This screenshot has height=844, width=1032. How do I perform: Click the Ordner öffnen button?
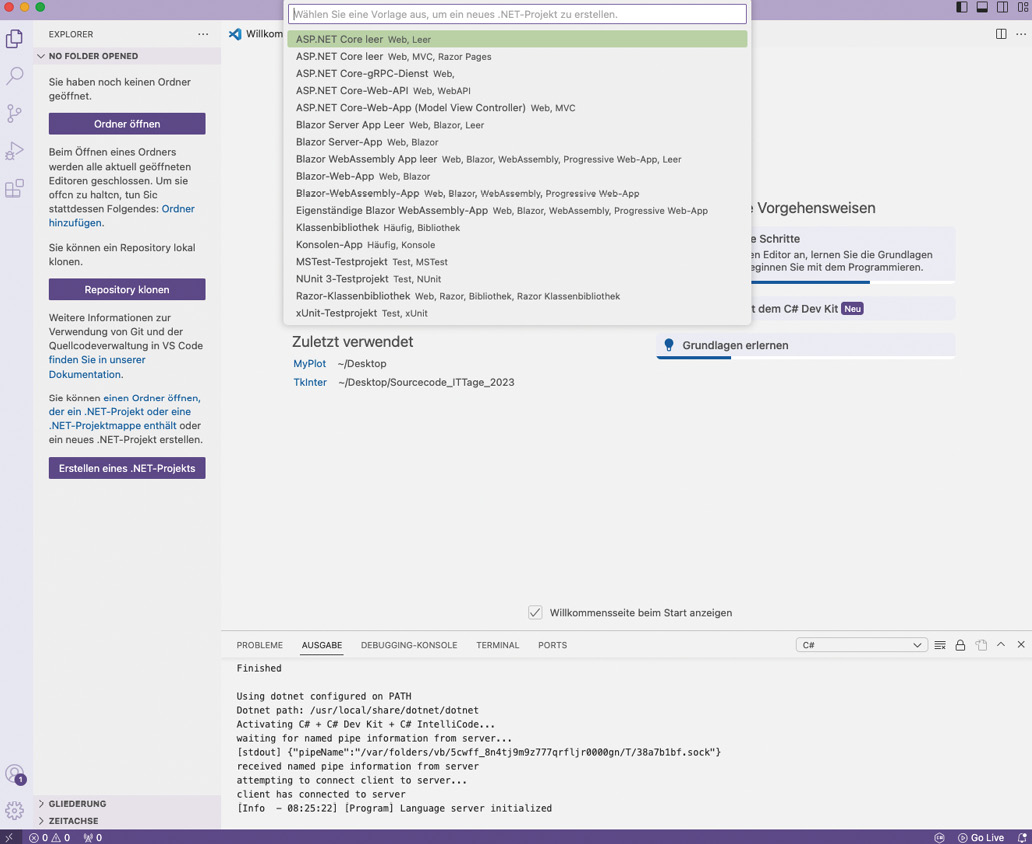pyautogui.click(x=127, y=124)
